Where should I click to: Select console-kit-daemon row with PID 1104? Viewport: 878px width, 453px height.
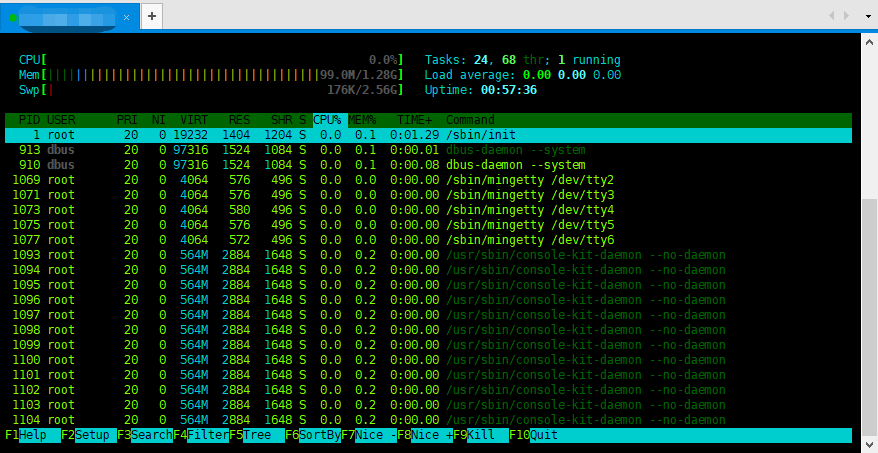(428, 420)
